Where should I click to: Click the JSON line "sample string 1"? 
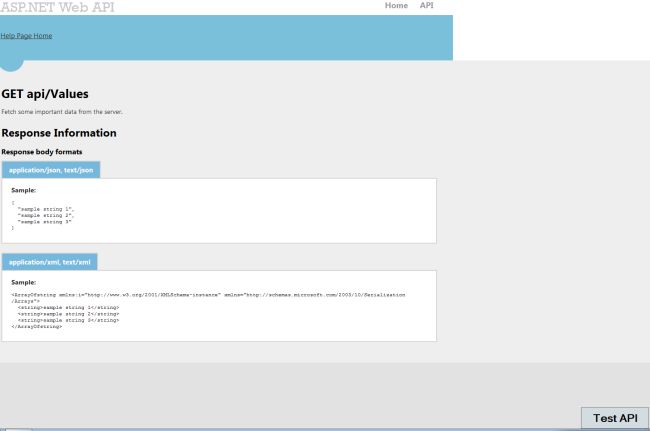[46, 209]
